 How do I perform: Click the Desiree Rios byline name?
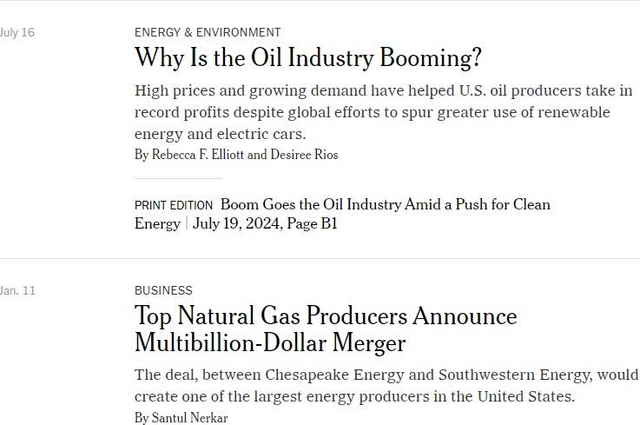pyautogui.click(x=304, y=155)
